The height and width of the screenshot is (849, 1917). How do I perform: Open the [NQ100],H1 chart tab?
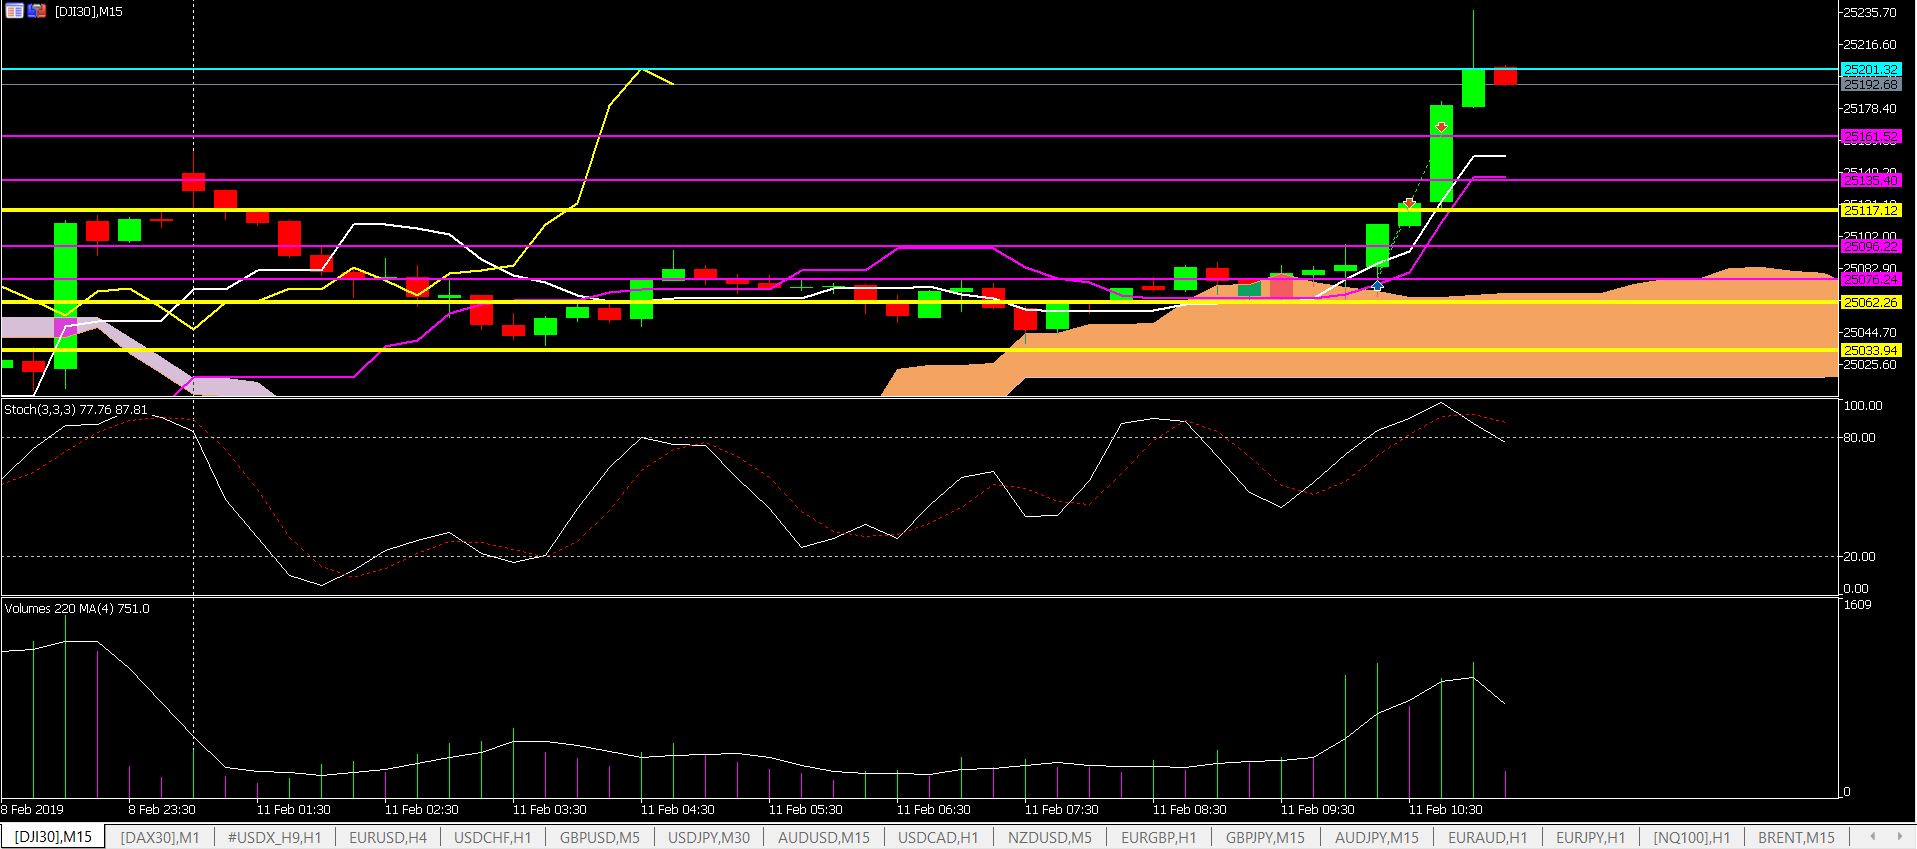pyautogui.click(x=1692, y=837)
